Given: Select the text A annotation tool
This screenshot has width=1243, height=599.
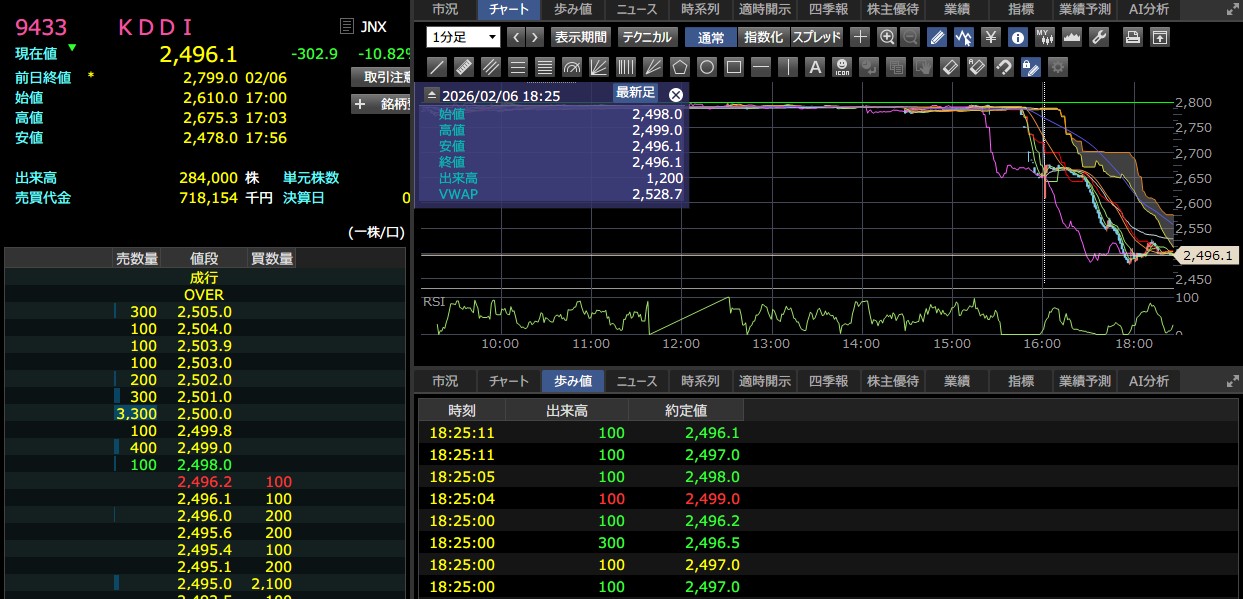Looking at the screenshot, I should click(x=815, y=67).
